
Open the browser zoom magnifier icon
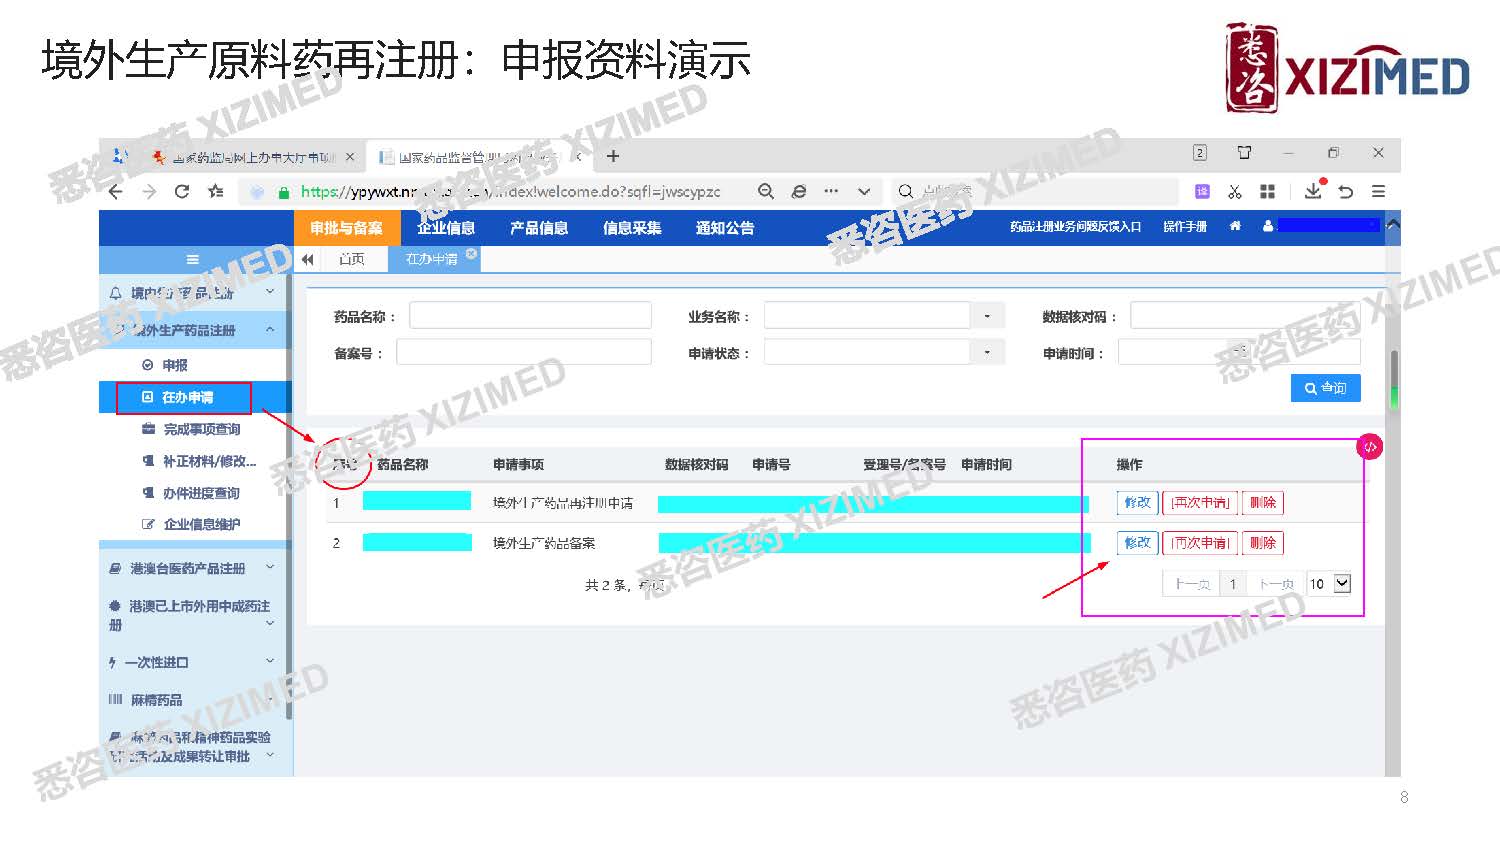pyautogui.click(x=765, y=192)
